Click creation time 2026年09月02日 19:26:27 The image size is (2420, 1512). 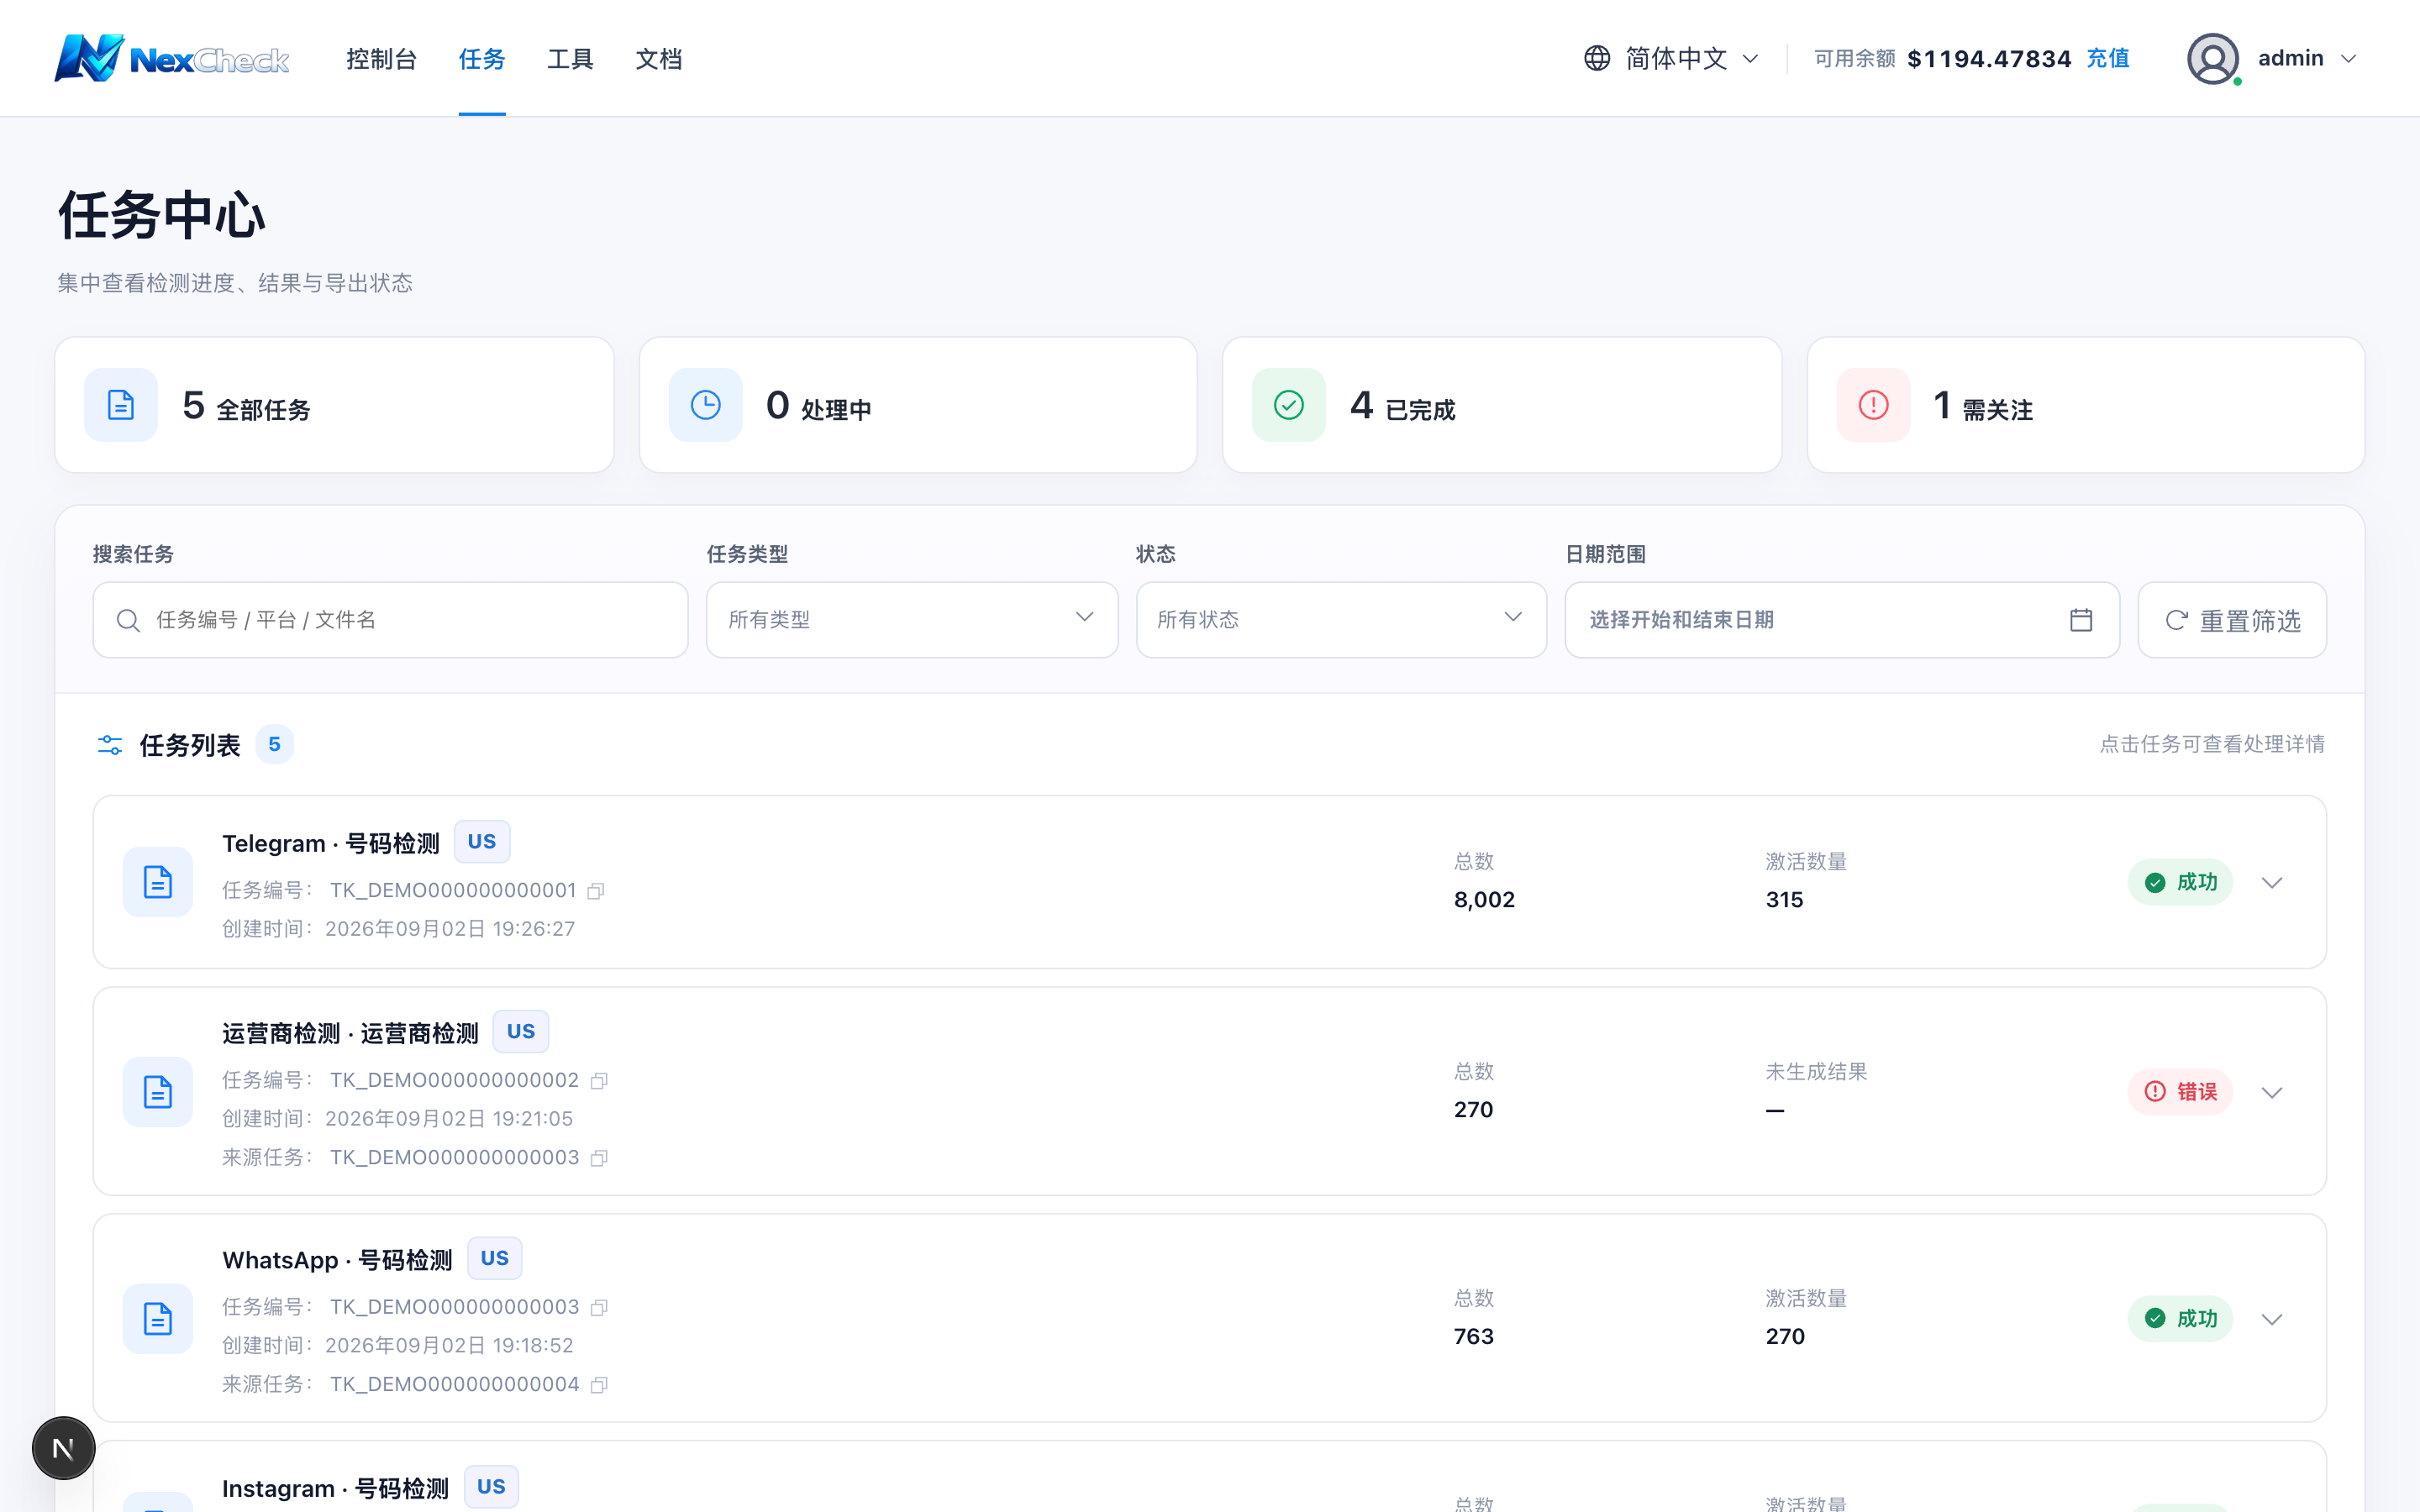pos(450,929)
